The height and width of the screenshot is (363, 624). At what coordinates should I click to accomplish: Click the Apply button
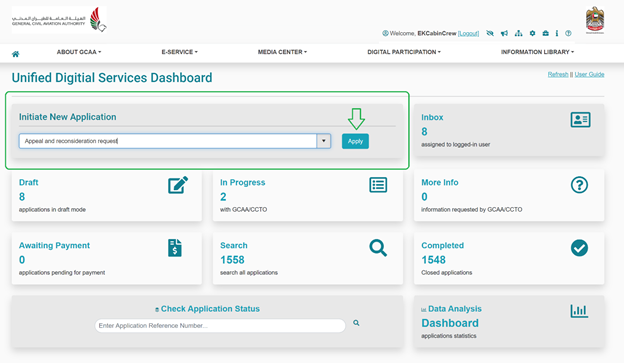355,141
